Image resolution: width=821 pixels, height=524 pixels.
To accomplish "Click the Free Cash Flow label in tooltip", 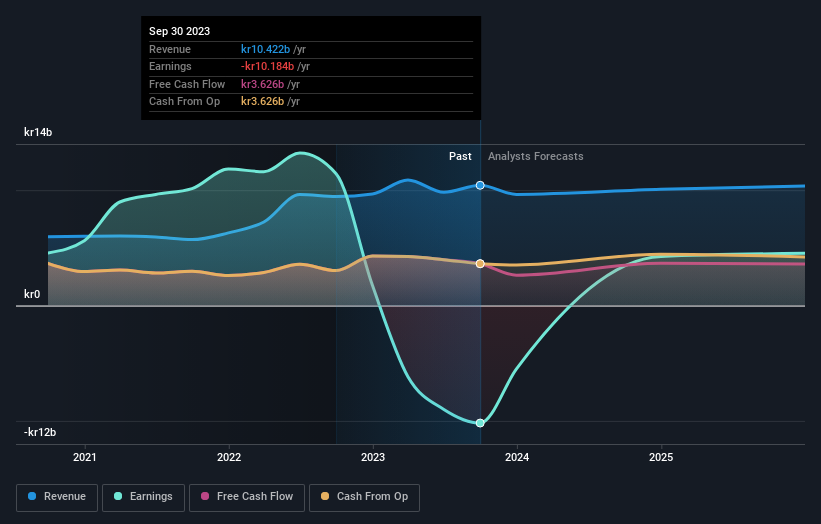I will coord(187,84).
